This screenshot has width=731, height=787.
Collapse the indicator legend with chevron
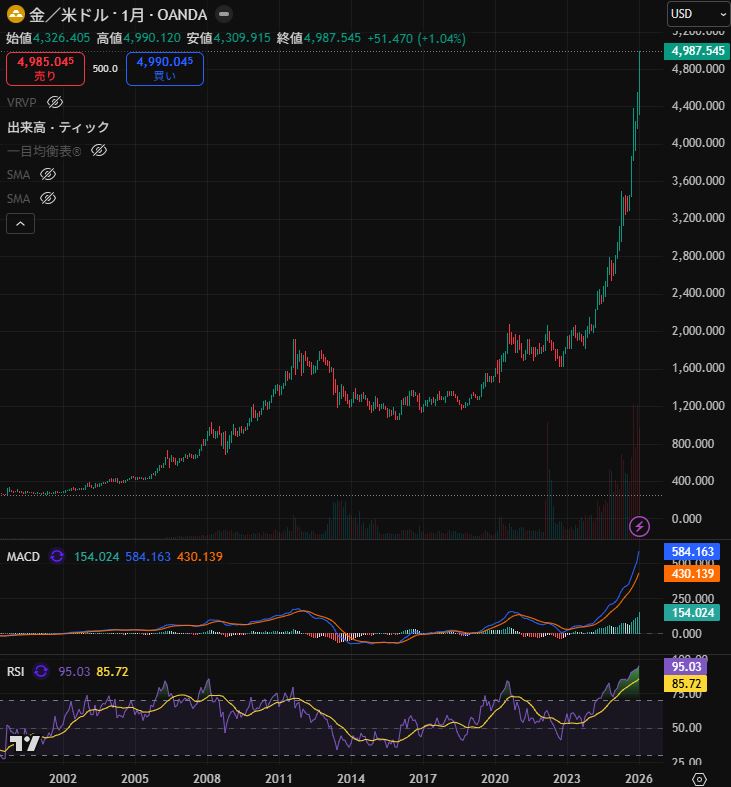[x=21, y=224]
